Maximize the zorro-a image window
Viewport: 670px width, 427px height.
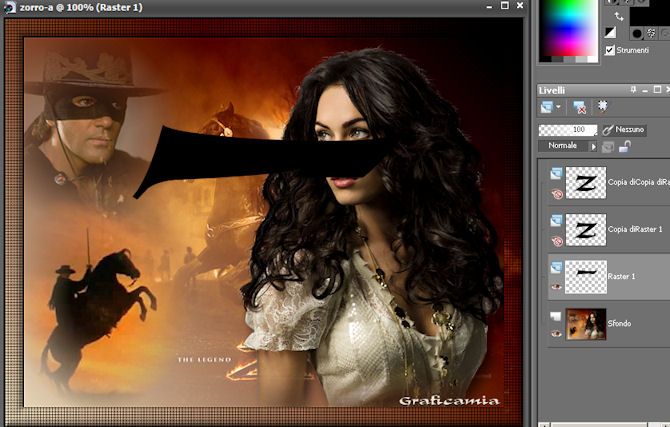505,6
